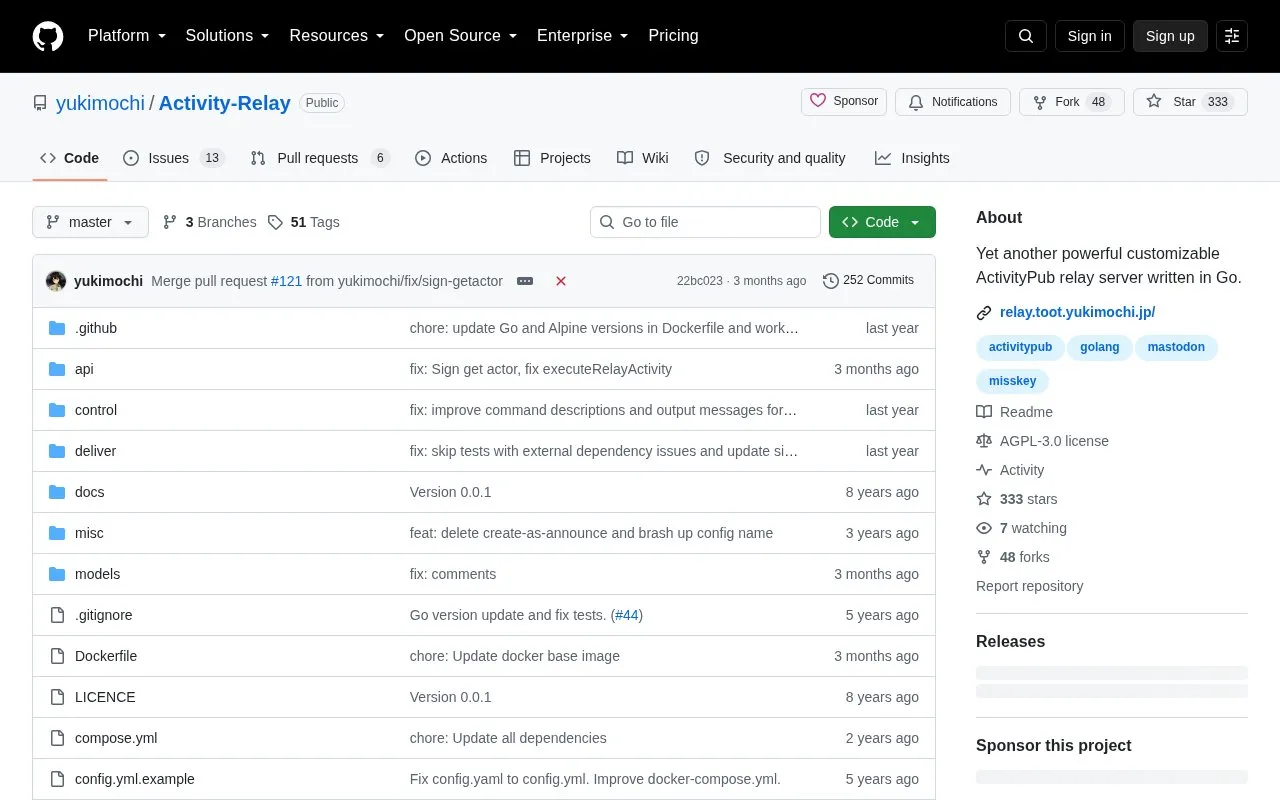1280x800 pixels.
Task: Click the activitypub topic tag
Action: point(1020,347)
